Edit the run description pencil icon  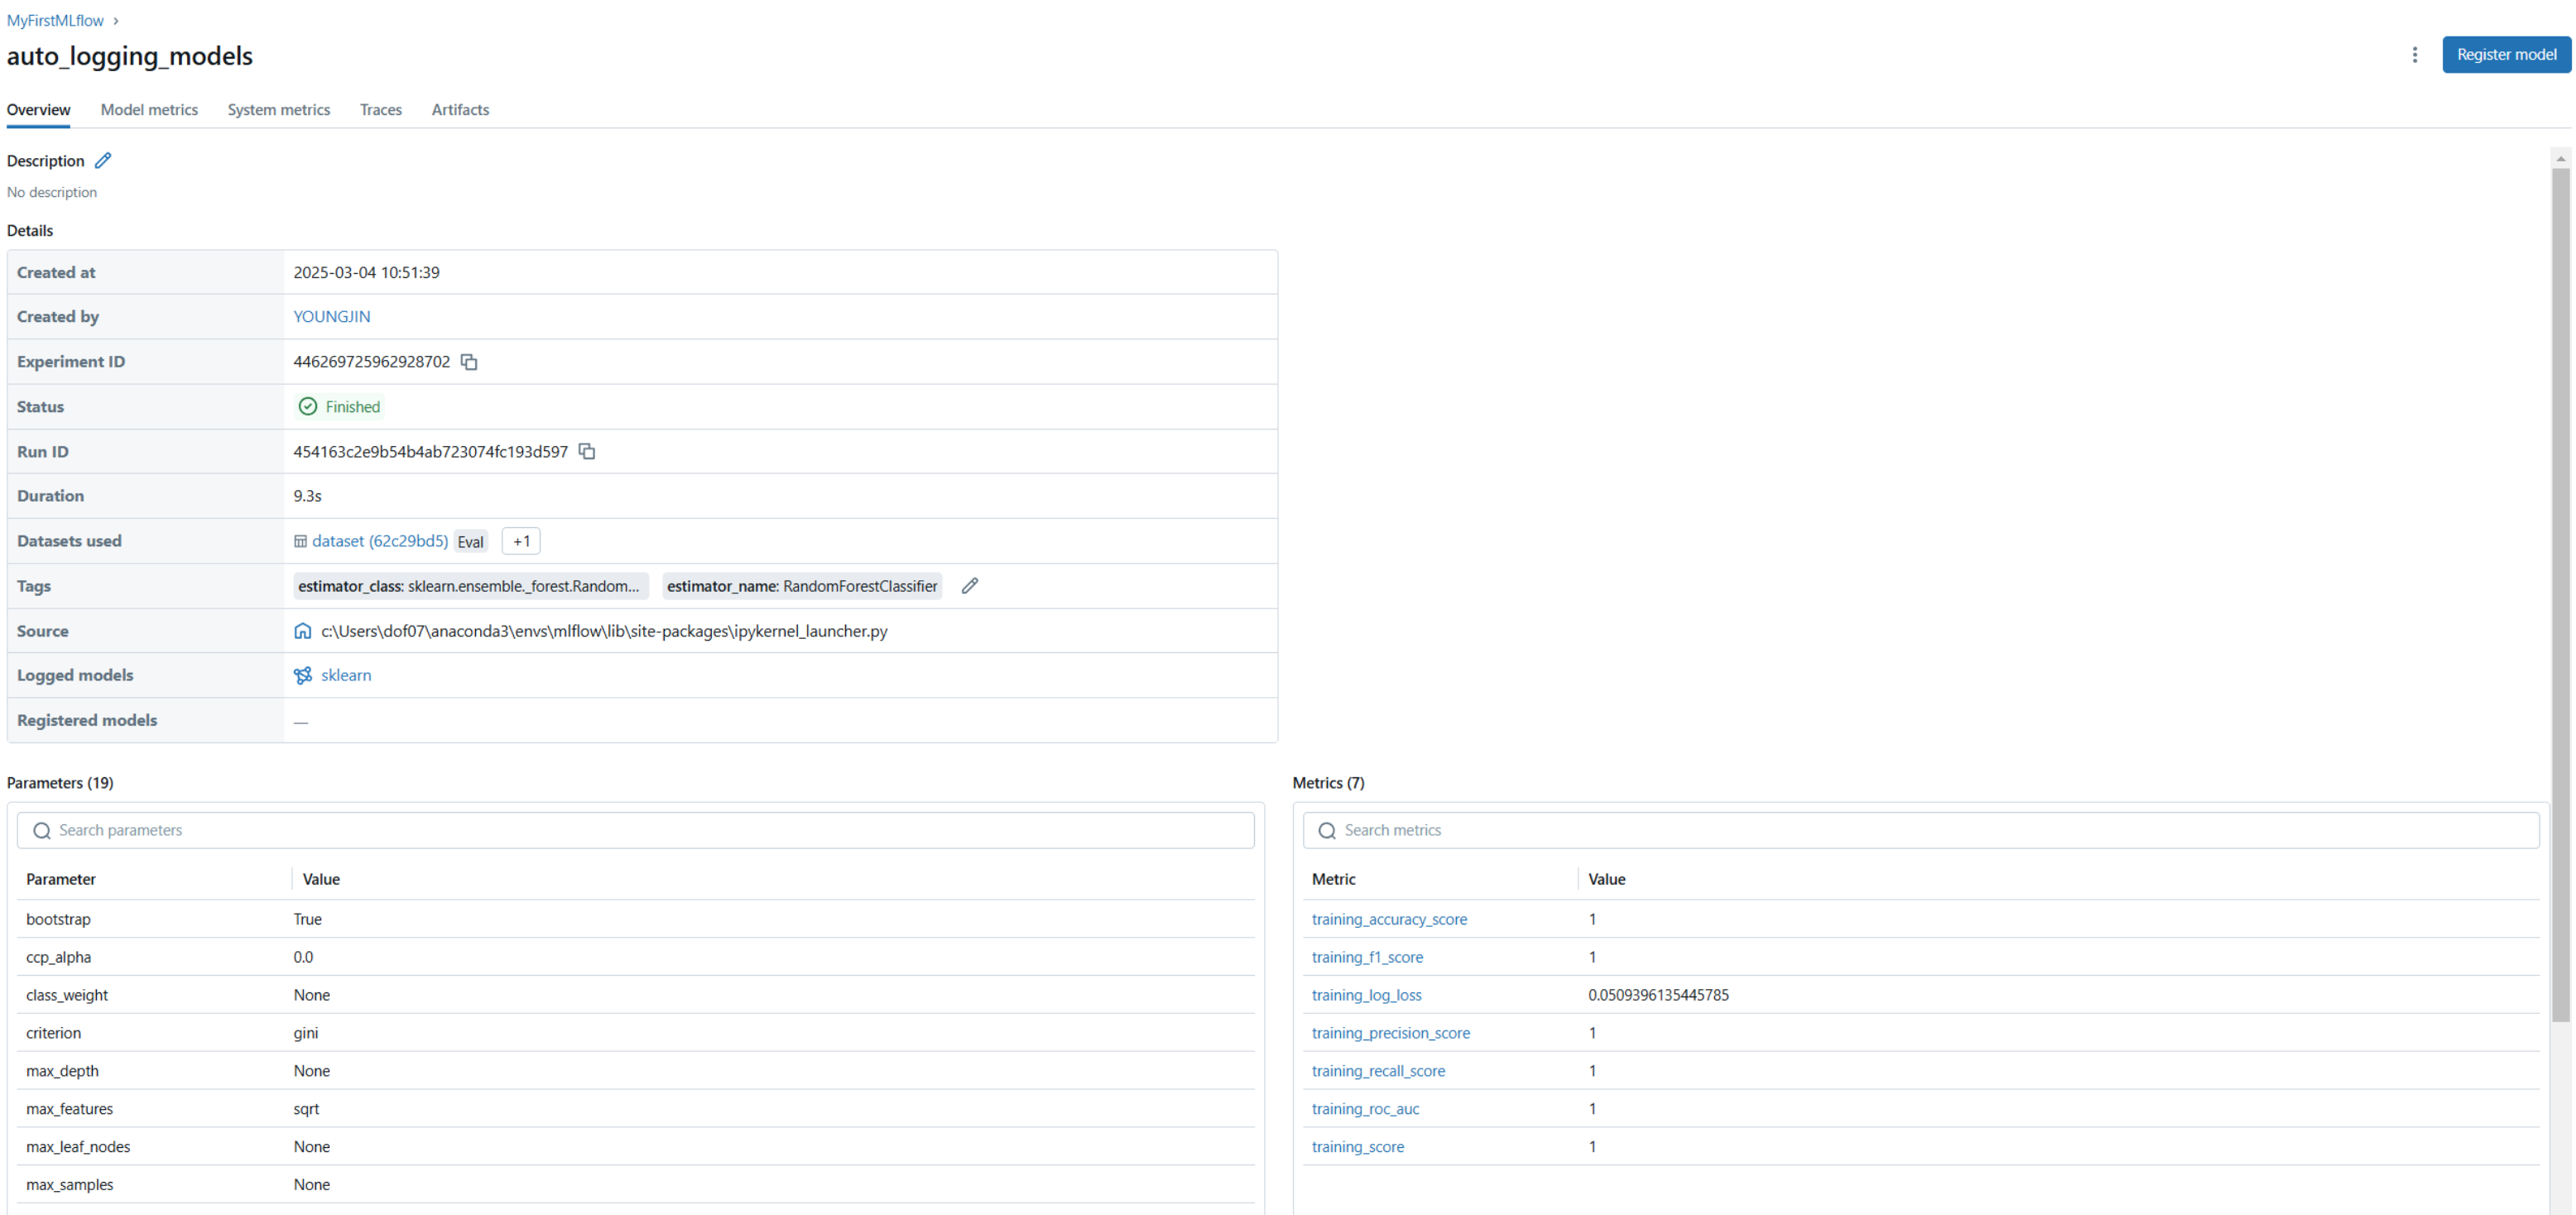[x=103, y=160]
